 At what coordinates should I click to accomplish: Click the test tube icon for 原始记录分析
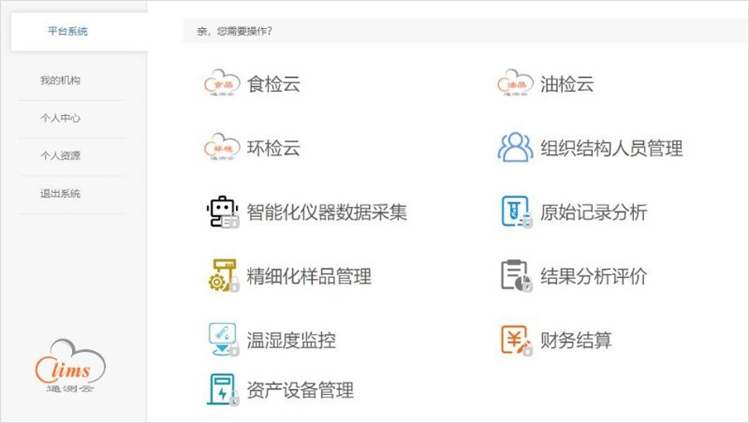pyautogui.click(x=516, y=212)
